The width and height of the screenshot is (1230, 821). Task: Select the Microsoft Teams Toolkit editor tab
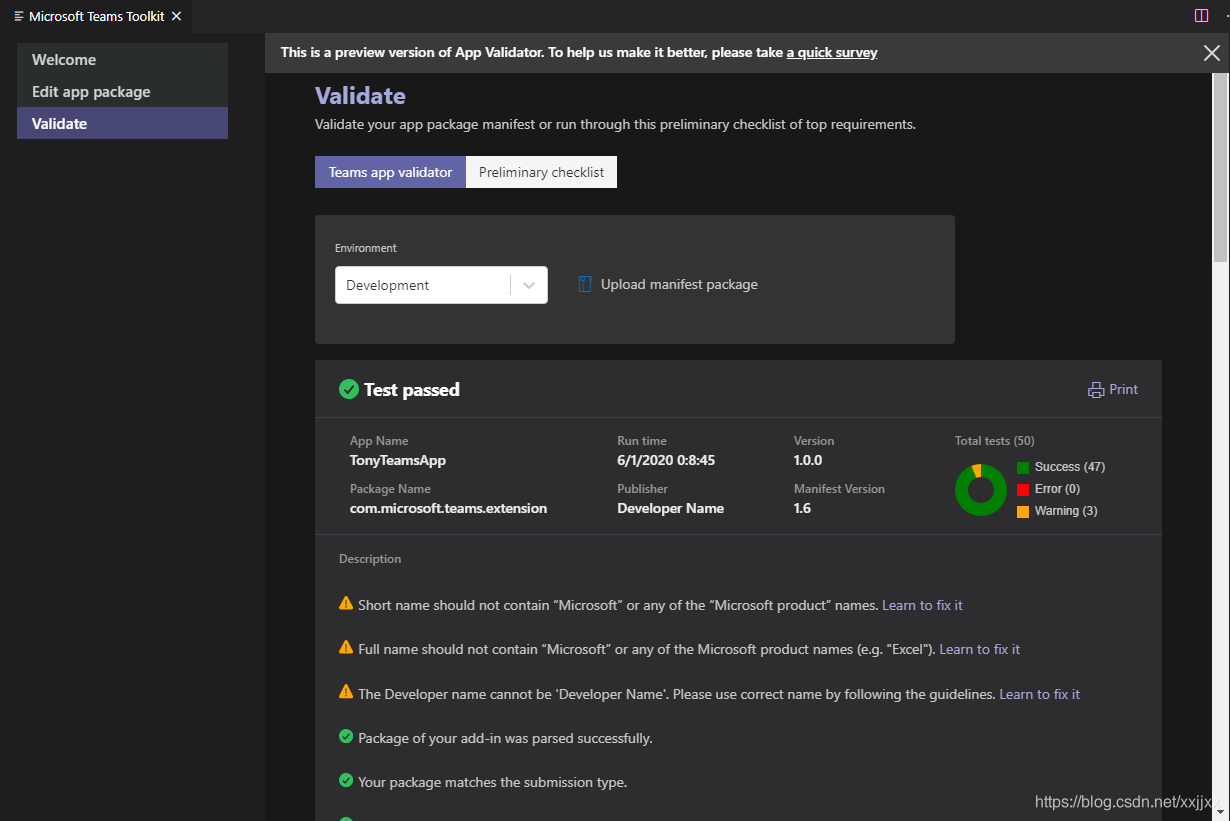pyautogui.click(x=96, y=16)
